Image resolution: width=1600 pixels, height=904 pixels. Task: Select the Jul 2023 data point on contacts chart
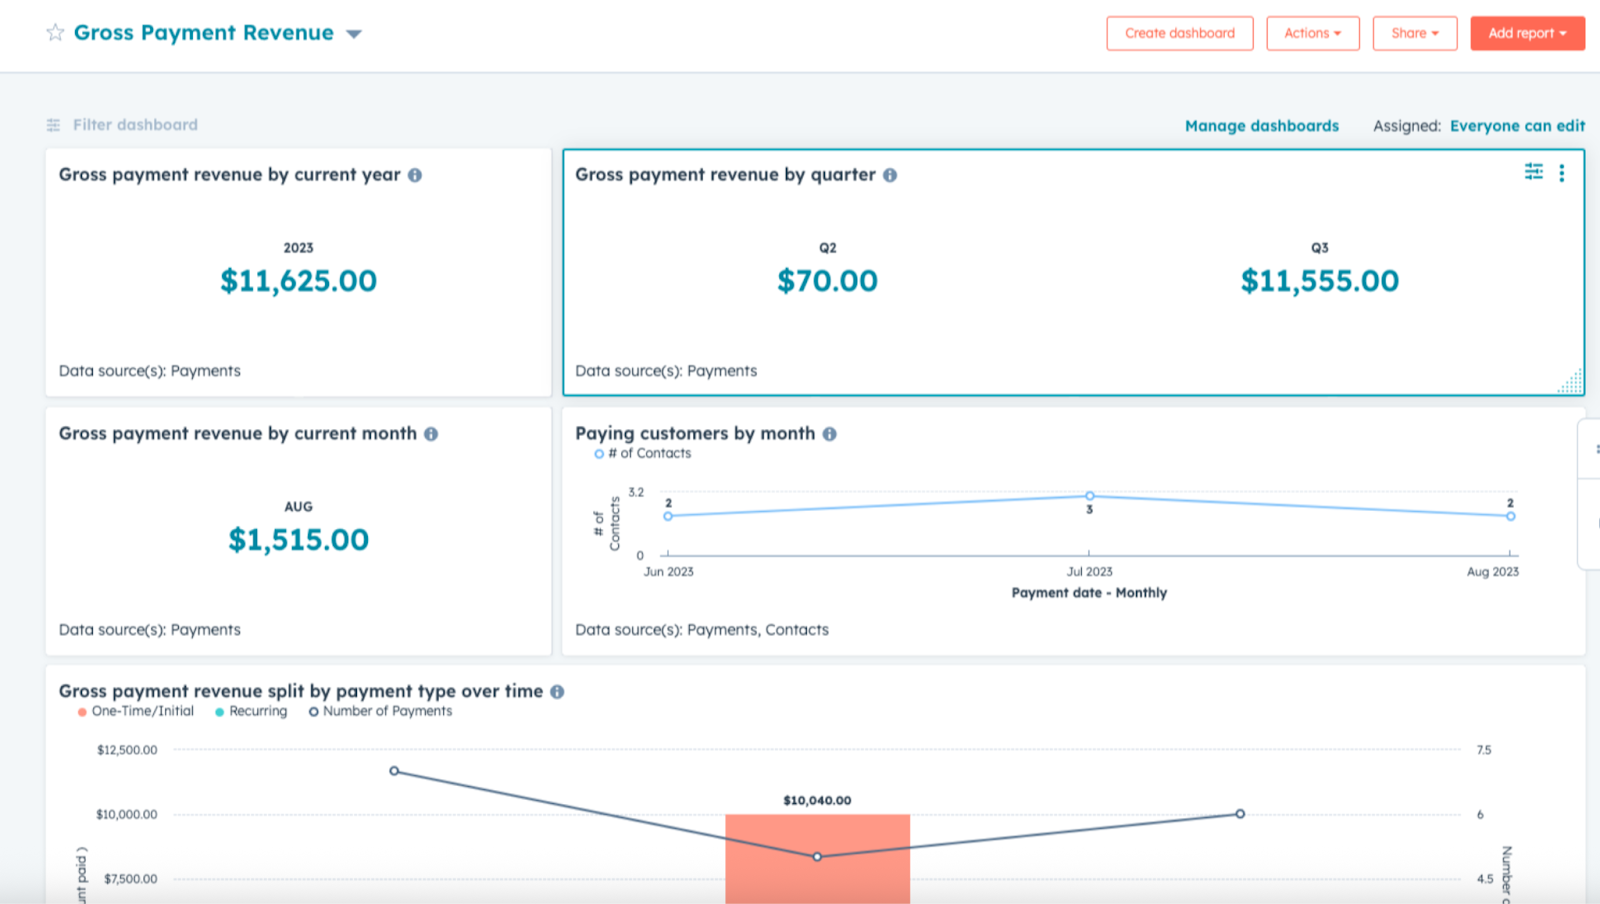(x=1089, y=495)
